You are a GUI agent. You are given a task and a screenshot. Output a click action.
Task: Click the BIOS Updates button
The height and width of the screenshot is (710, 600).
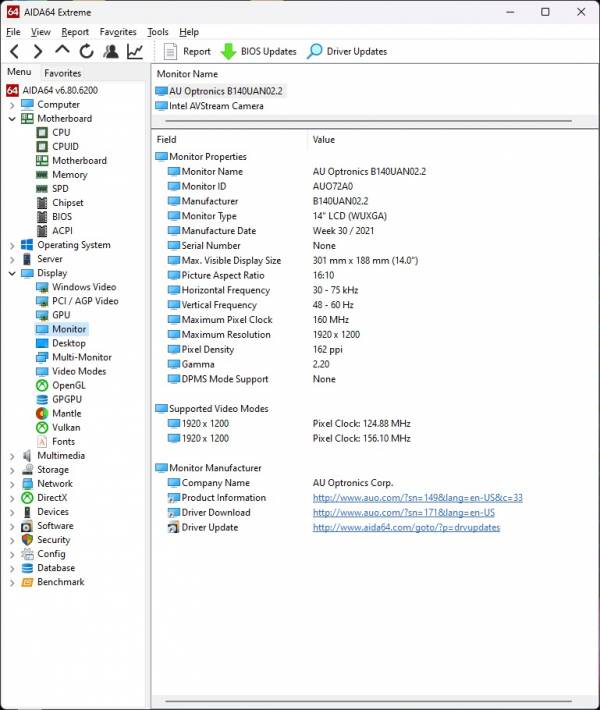[x=258, y=52]
